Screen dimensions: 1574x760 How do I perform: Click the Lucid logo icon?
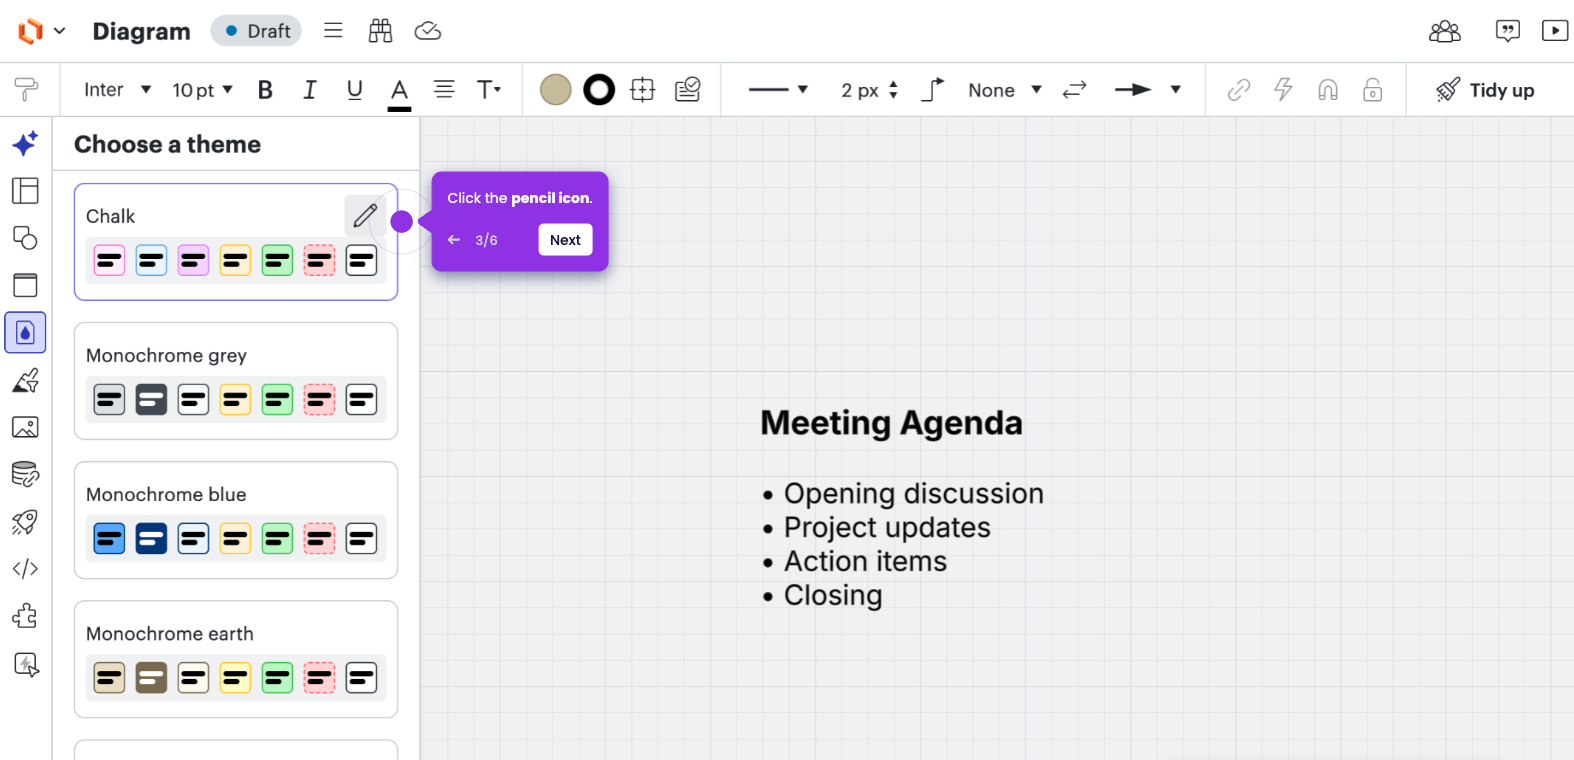click(30, 31)
